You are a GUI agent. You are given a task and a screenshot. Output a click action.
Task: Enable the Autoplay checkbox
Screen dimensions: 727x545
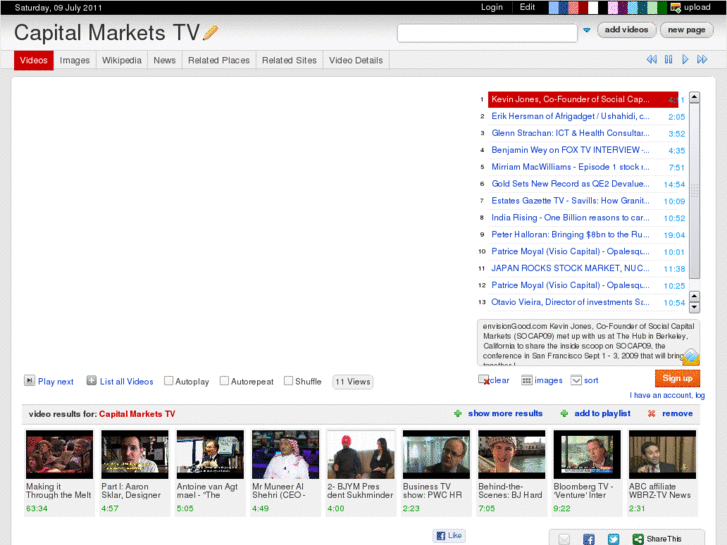point(169,381)
